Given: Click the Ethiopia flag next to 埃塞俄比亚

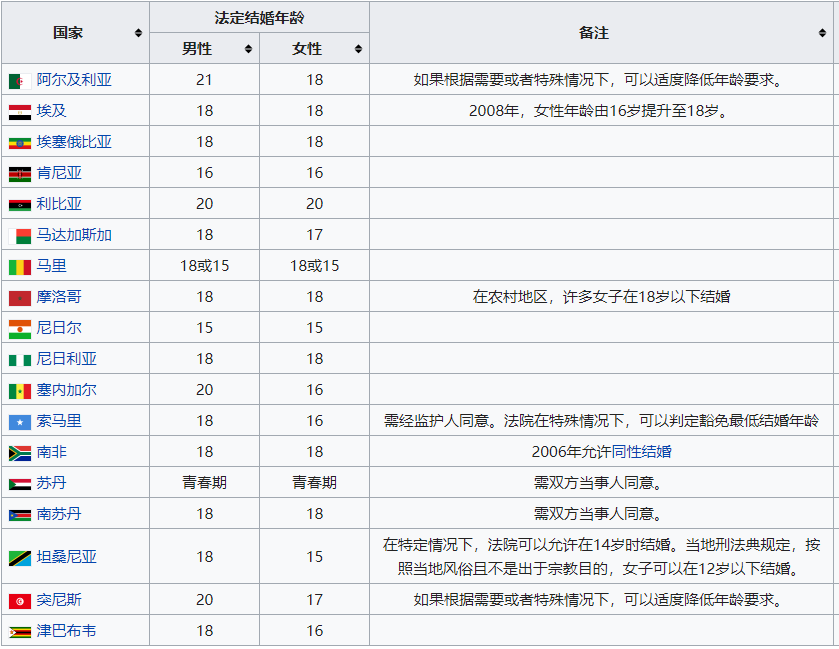Looking at the screenshot, I should 20,143.
